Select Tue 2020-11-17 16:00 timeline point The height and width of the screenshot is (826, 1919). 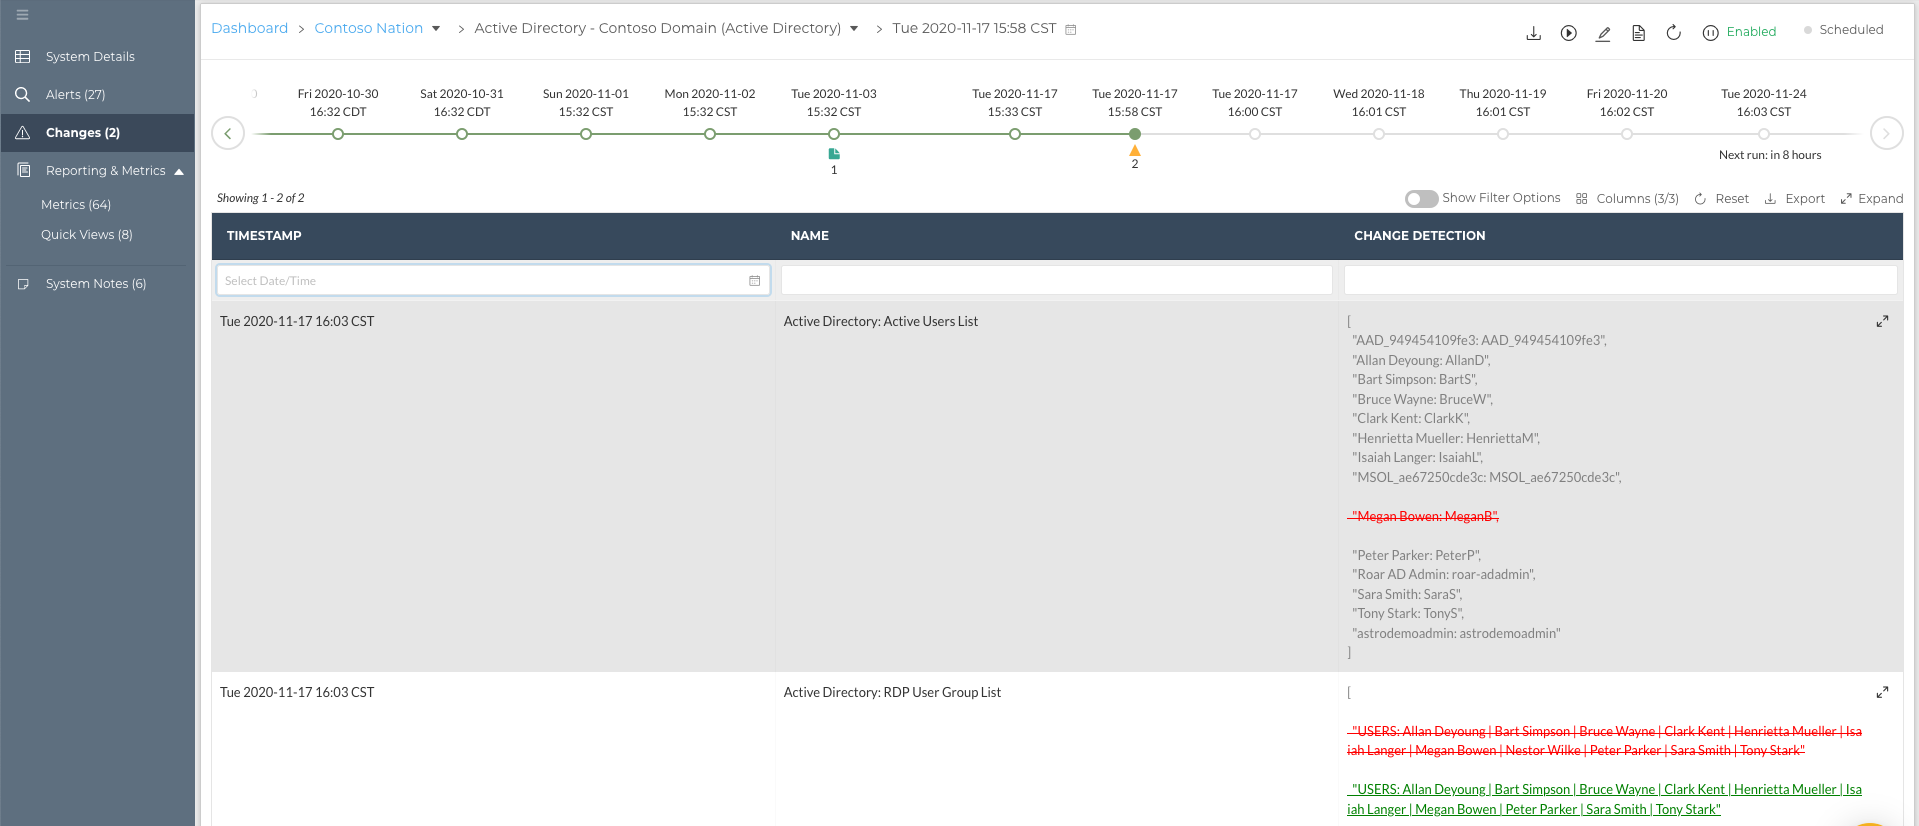pos(1255,134)
